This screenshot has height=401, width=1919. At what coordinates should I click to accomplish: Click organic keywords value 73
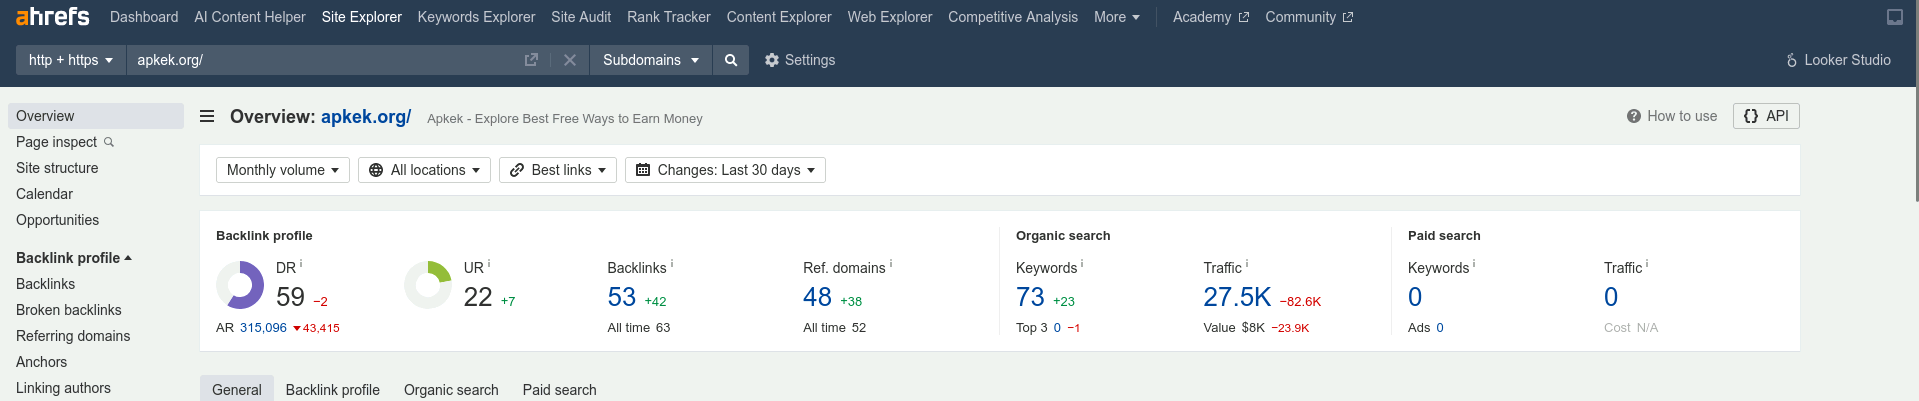[1030, 297]
